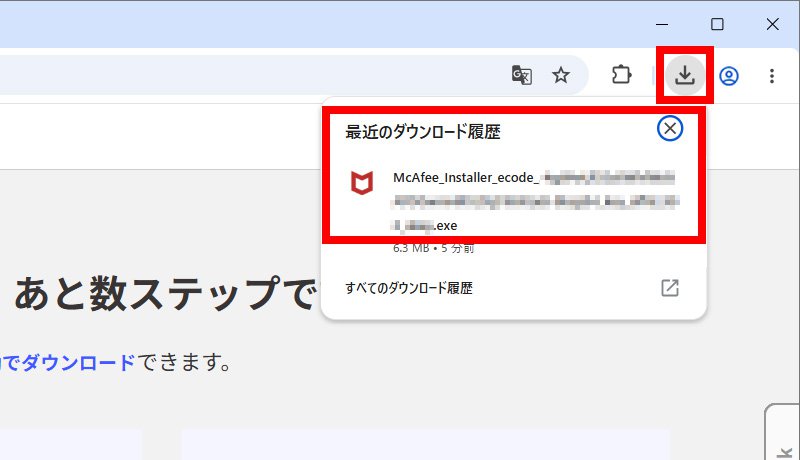
Task: Minimize the browser window
Action: click(x=662, y=24)
